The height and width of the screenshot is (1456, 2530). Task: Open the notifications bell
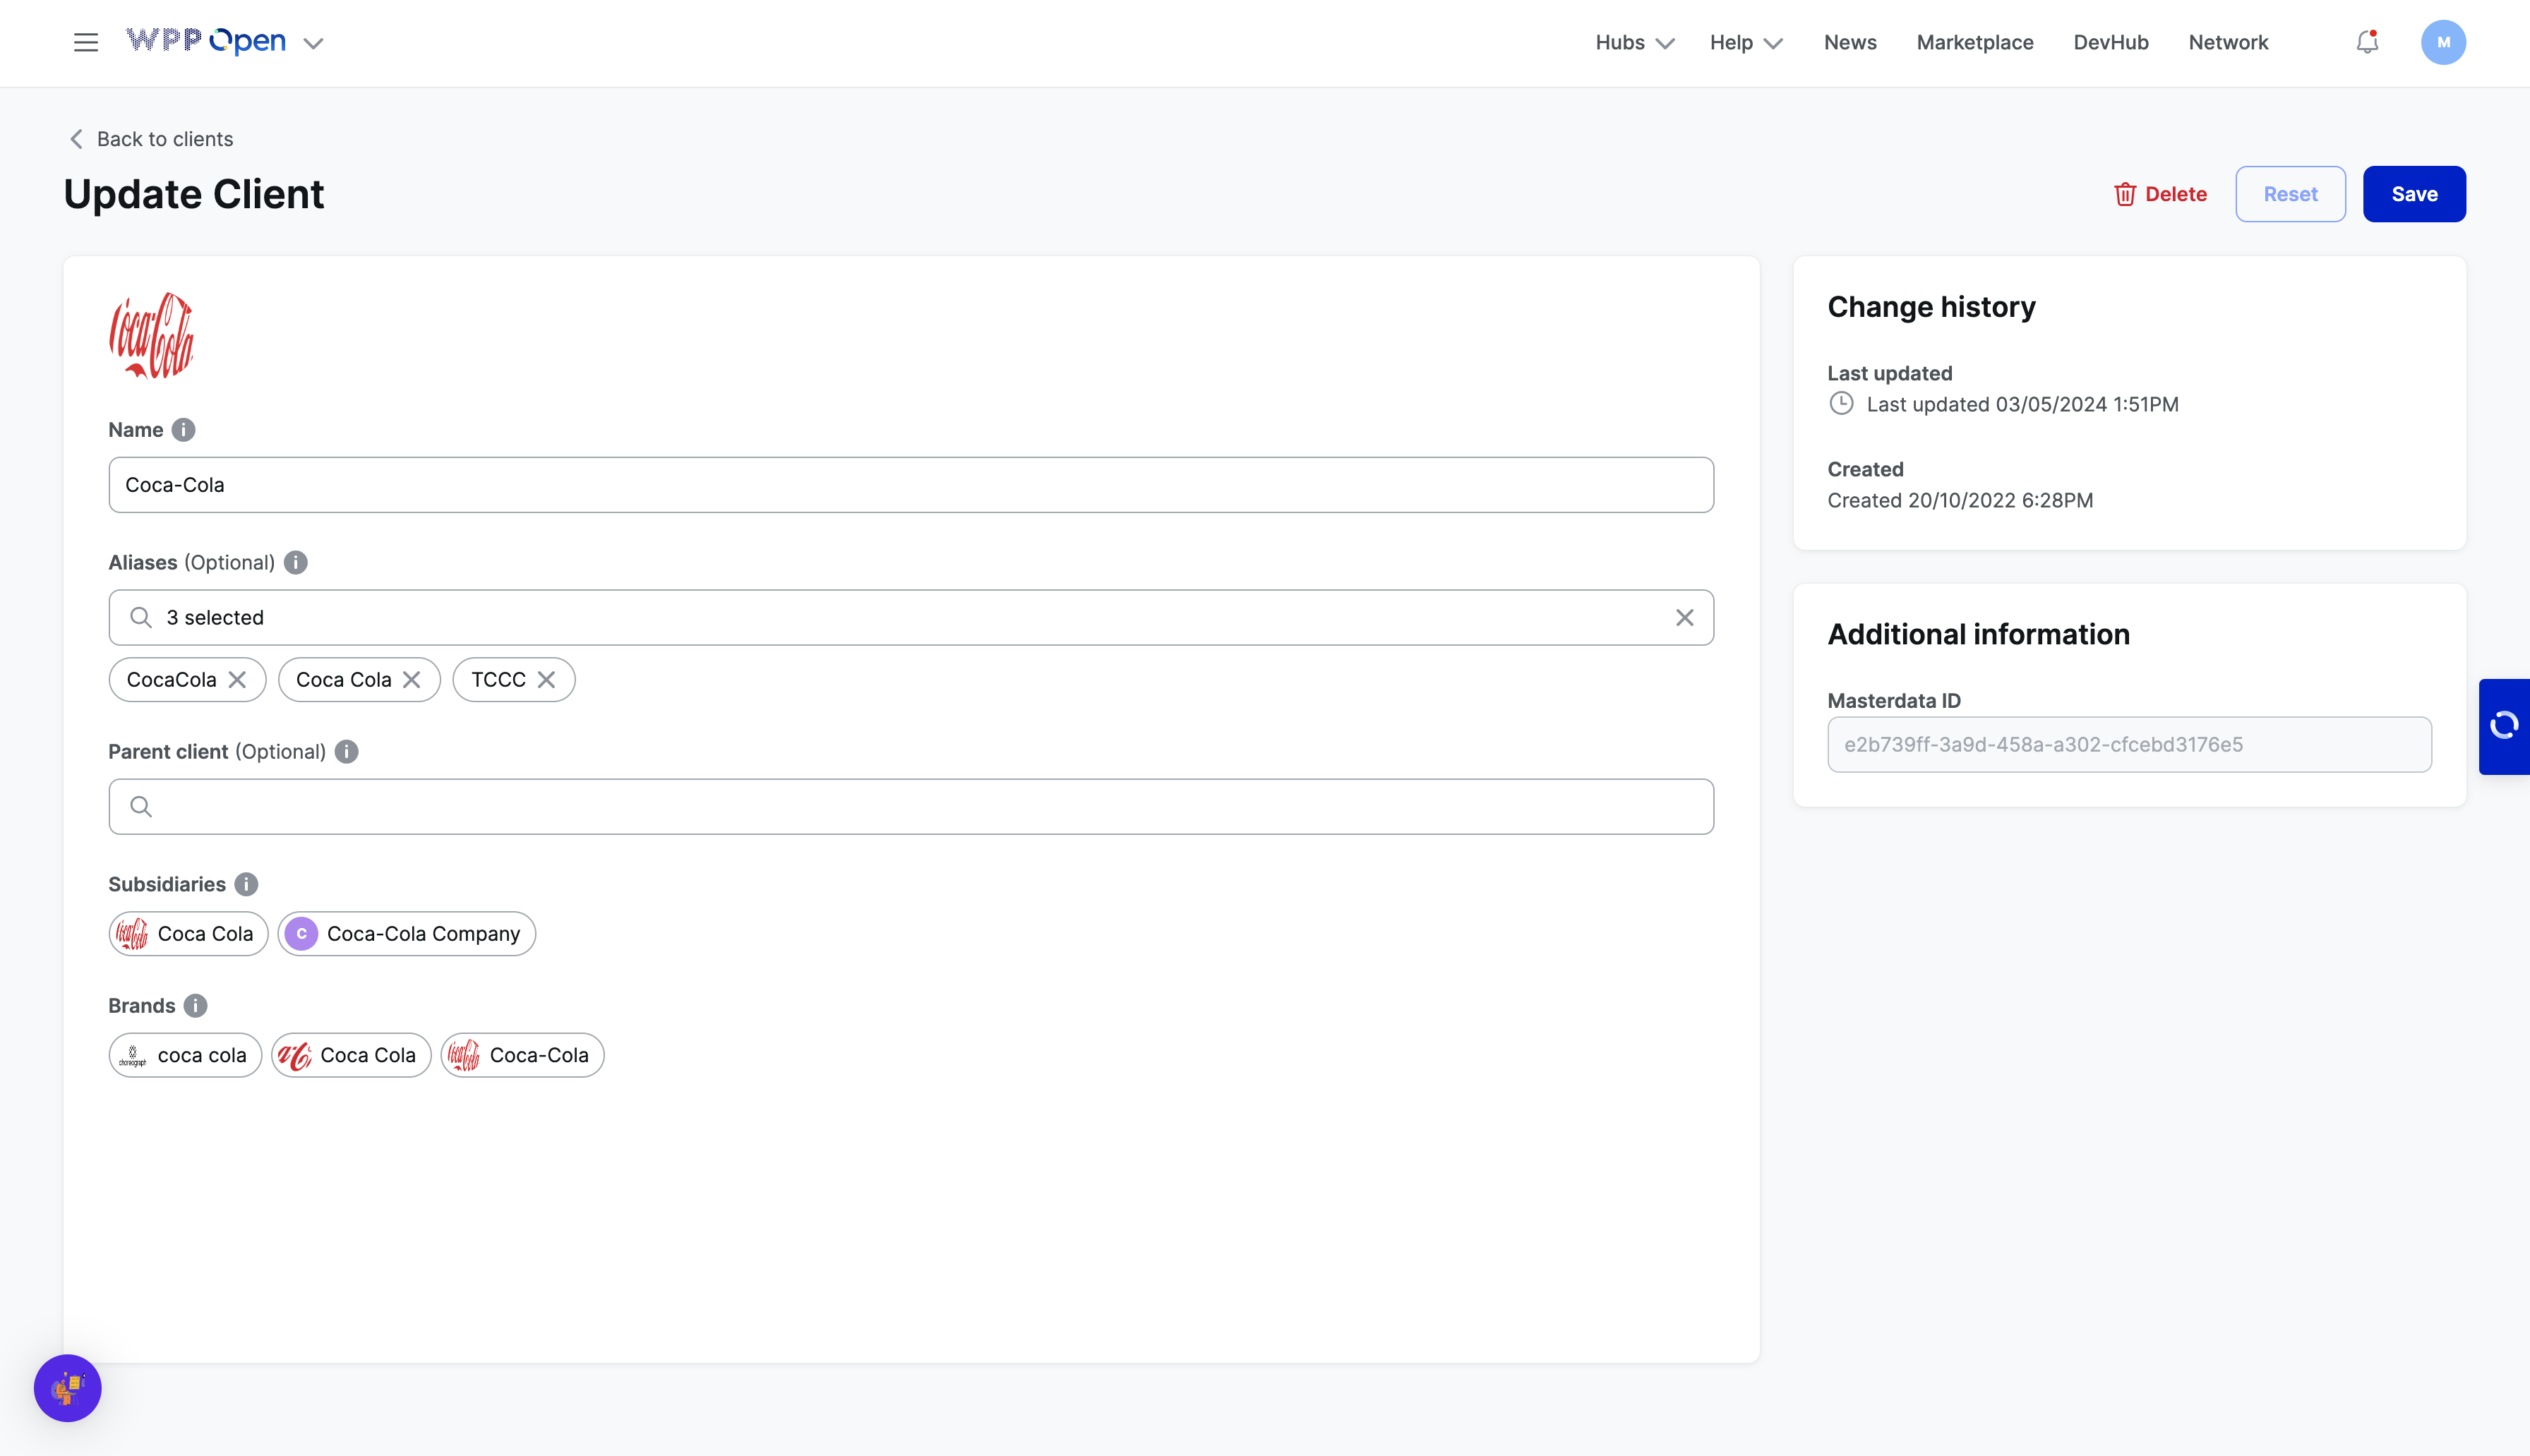point(2366,43)
